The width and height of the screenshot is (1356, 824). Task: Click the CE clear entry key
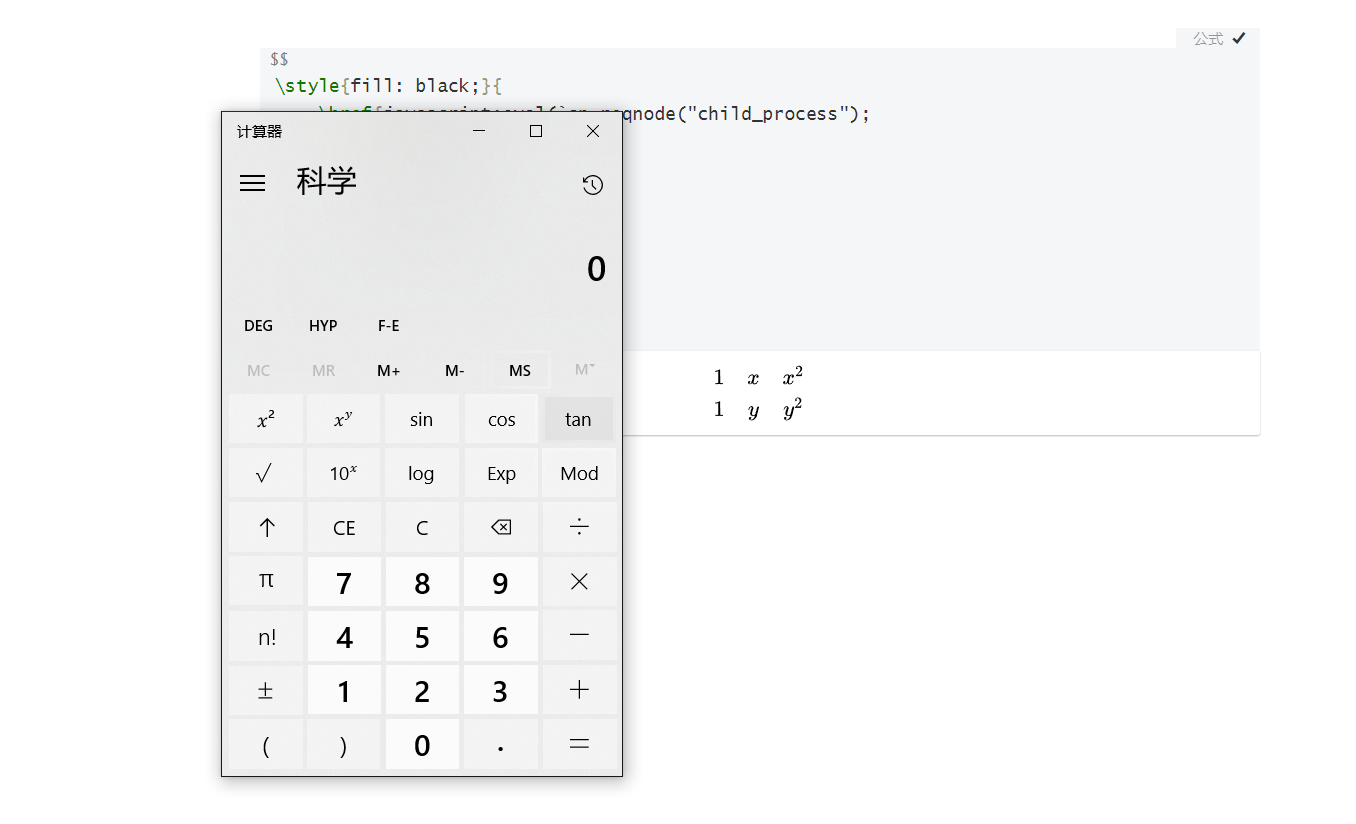343,527
